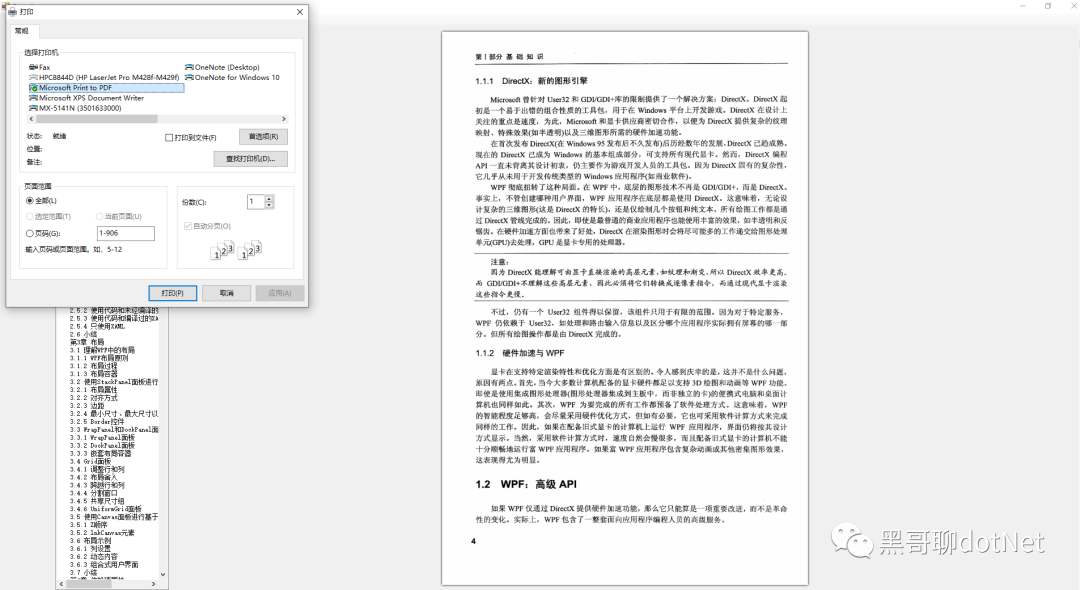
Task: Click heading 1.1.2 硬件加速与 WPF
Action: pos(520,353)
